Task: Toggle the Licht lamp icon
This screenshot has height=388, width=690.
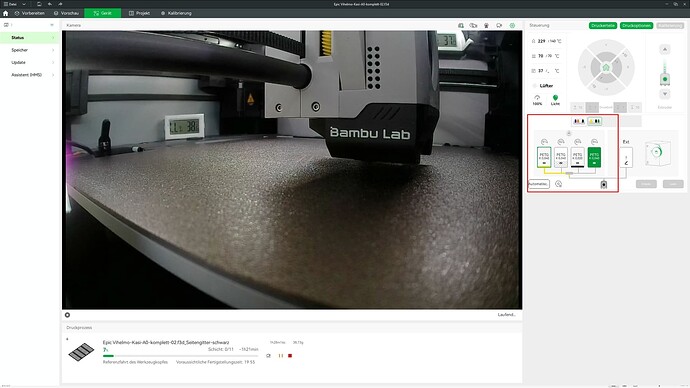Action: [555, 100]
